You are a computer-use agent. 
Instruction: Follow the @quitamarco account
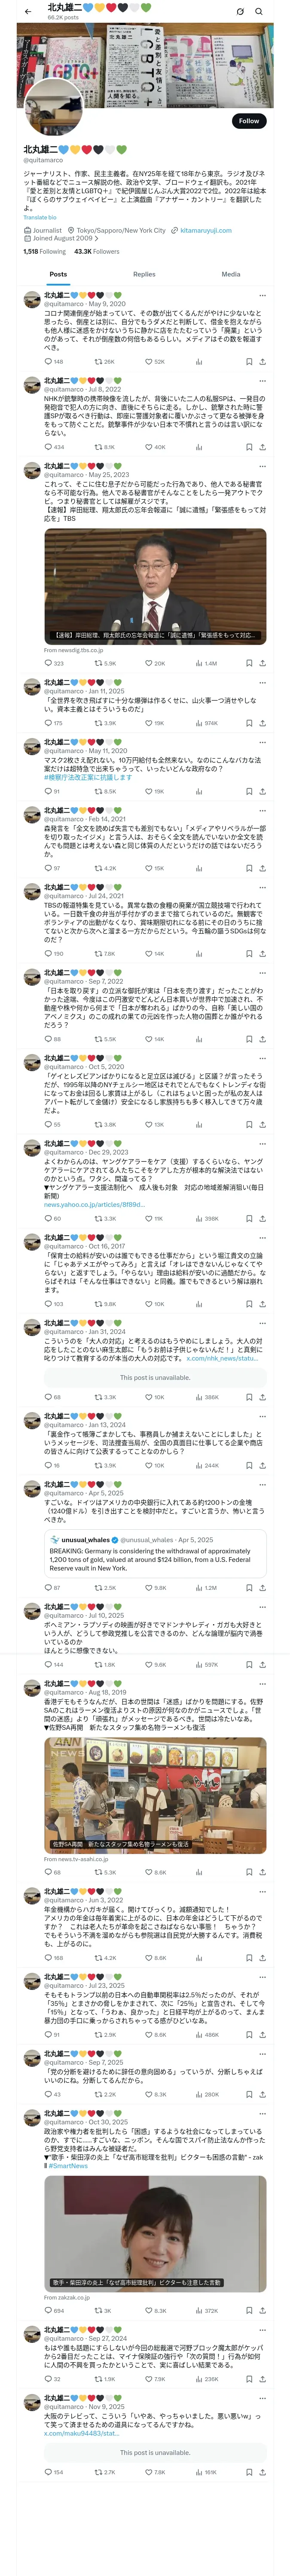click(249, 120)
